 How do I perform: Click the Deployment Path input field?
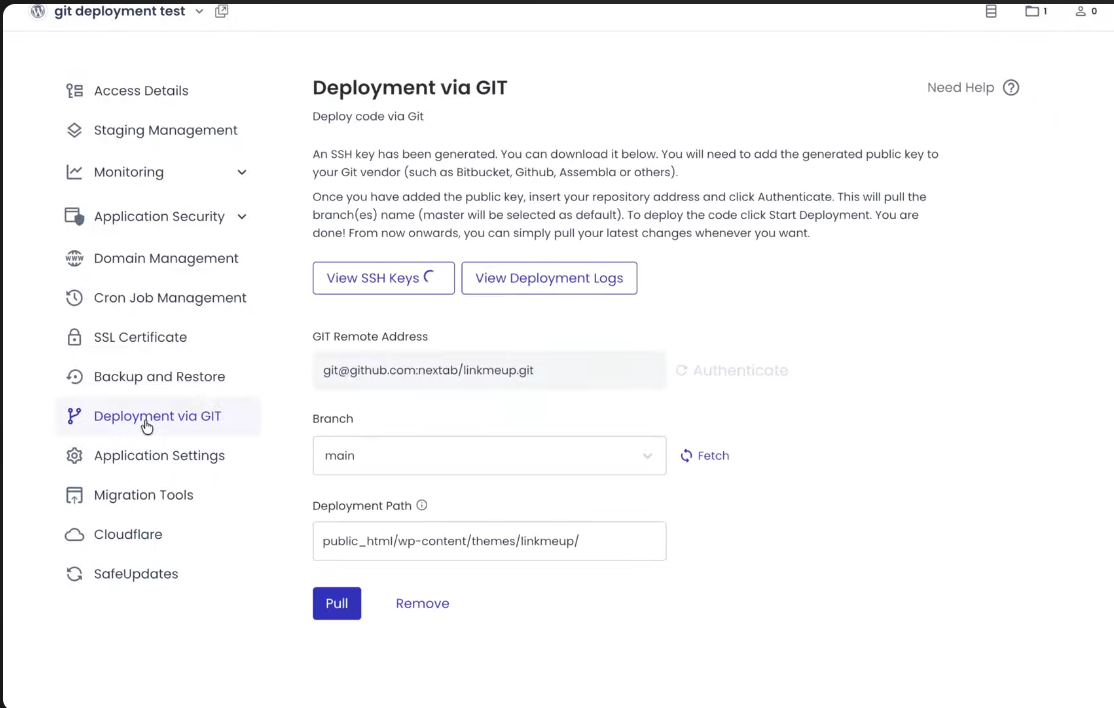point(489,541)
